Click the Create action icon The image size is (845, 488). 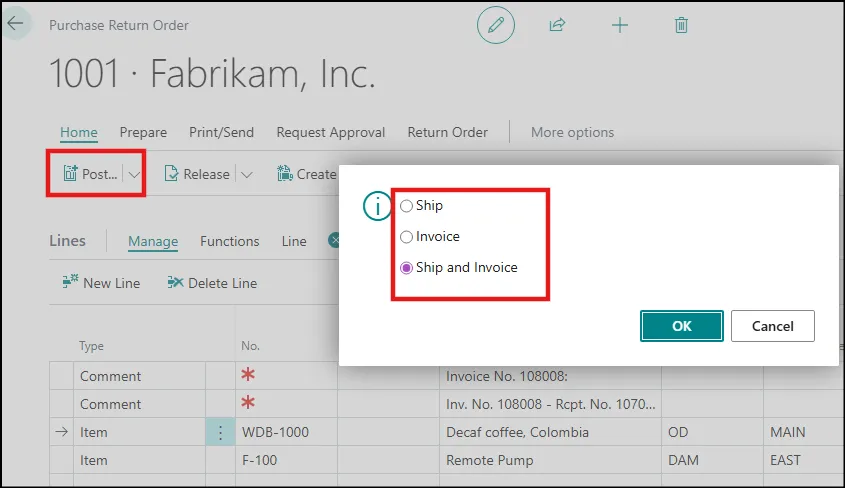pyautogui.click(x=284, y=173)
